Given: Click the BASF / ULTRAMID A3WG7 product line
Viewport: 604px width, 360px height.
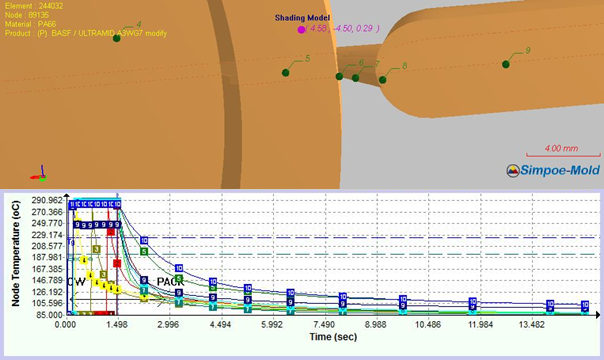Looking at the screenshot, I should pyautogui.click(x=86, y=33).
